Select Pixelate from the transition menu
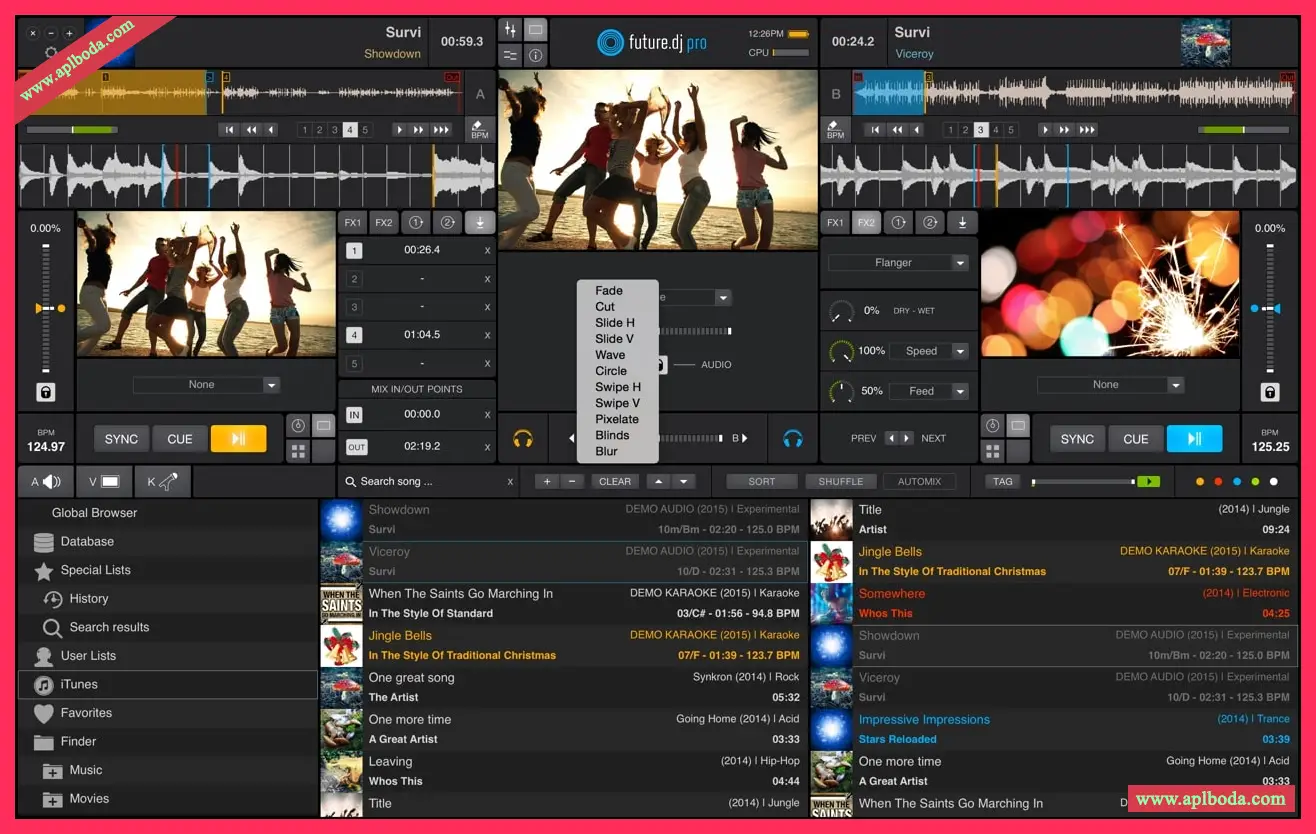The width and height of the screenshot is (1316, 834). [x=616, y=419]
